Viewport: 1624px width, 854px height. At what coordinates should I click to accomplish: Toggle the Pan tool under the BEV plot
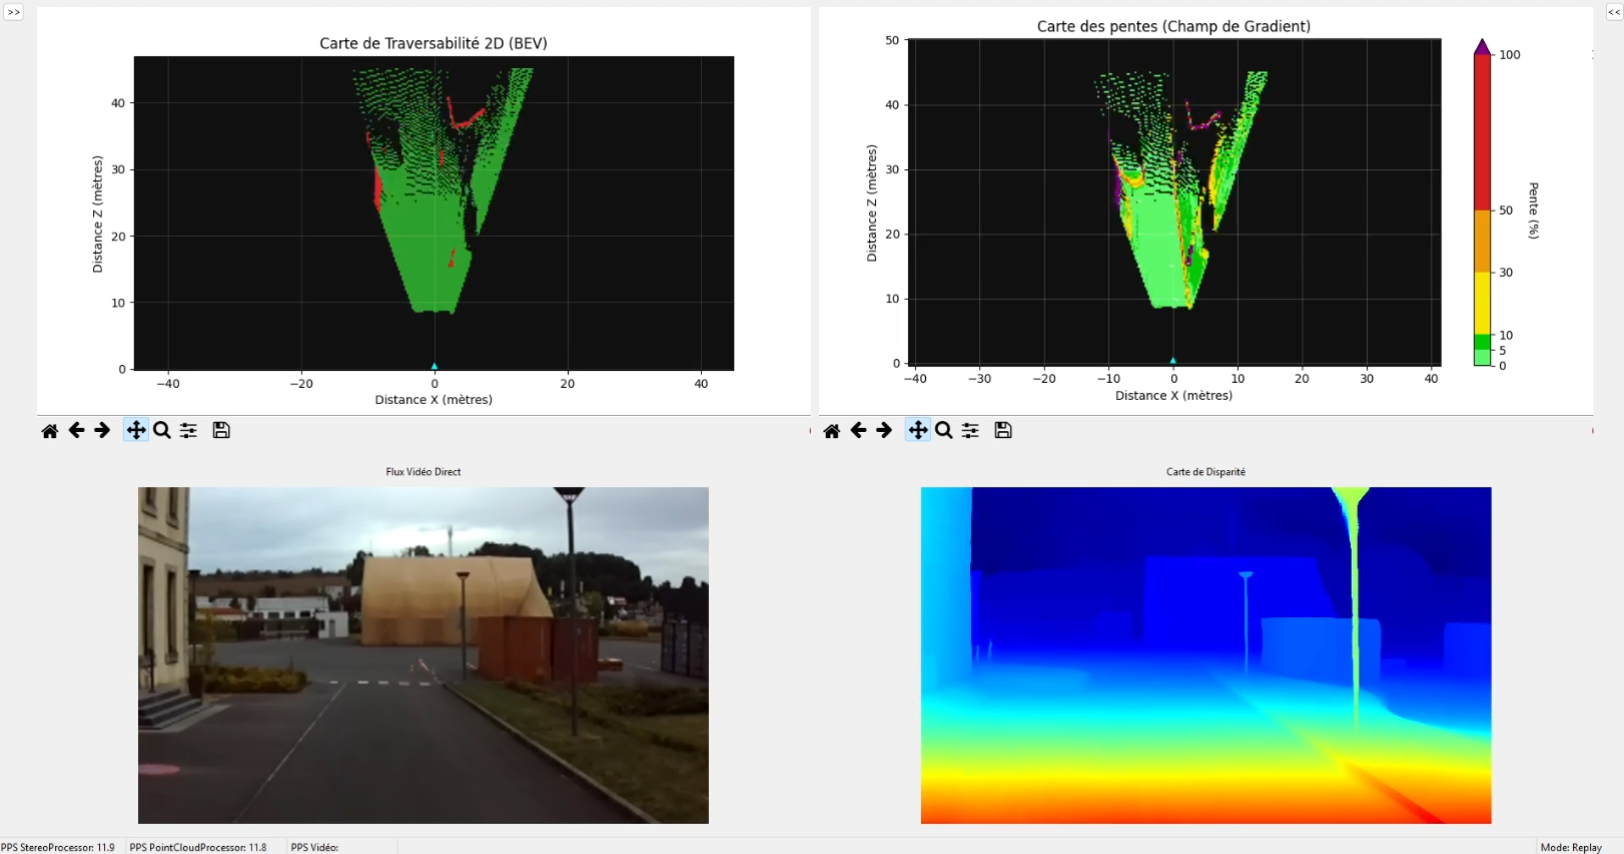click(136, 431)
